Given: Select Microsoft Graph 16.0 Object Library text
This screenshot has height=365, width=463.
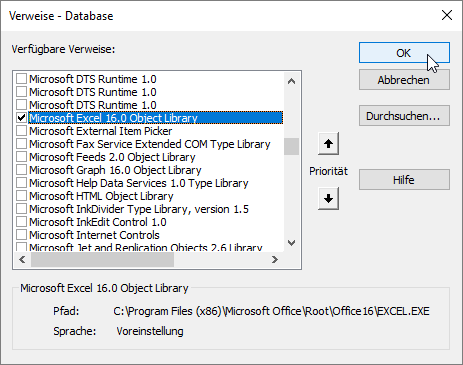Looking at the screenshot, I should [x=115, y=170].
